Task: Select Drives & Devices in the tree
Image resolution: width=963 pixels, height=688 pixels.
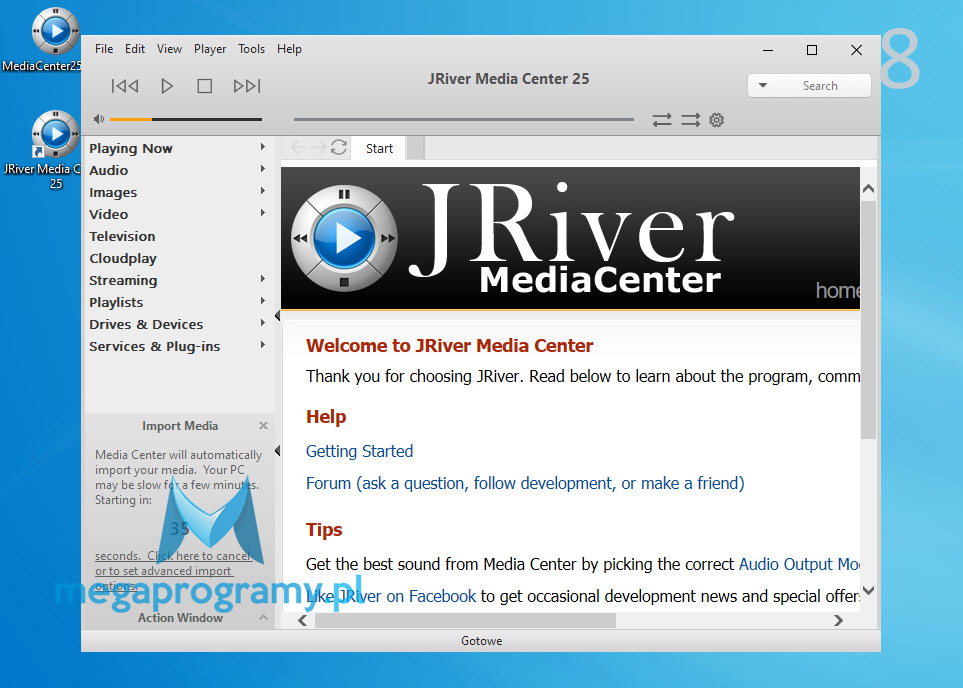Action: pyautogui.click(x=146, y=324)
